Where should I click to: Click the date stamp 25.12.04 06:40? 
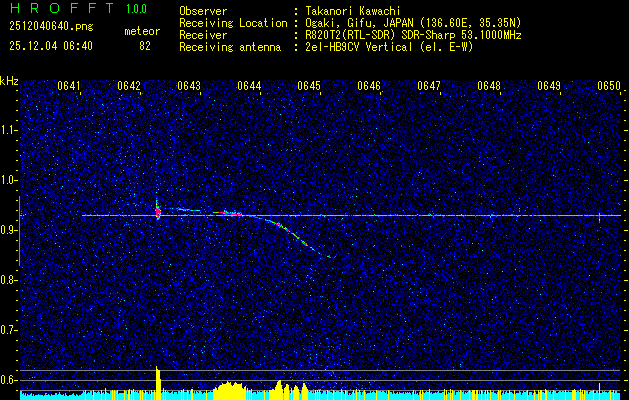tap(51, 46)
